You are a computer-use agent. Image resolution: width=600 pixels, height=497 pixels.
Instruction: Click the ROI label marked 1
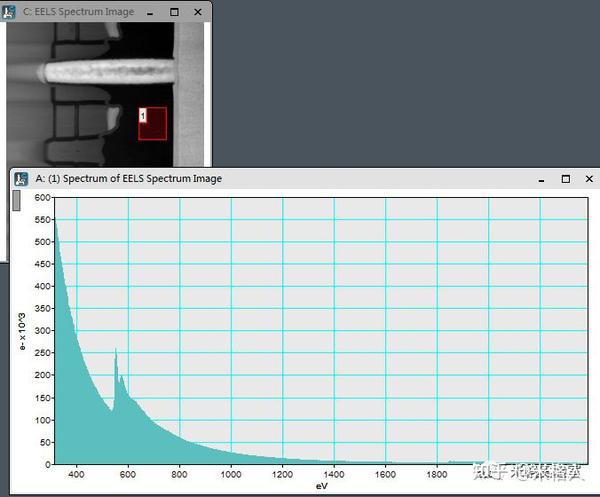click(x=143, y=115)
